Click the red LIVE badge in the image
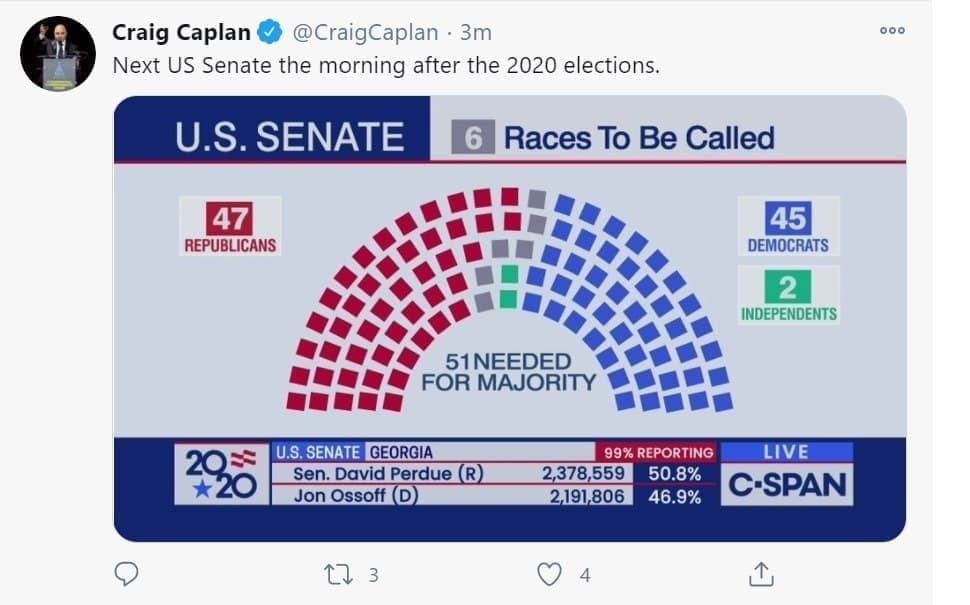 (x=786, y=452)
